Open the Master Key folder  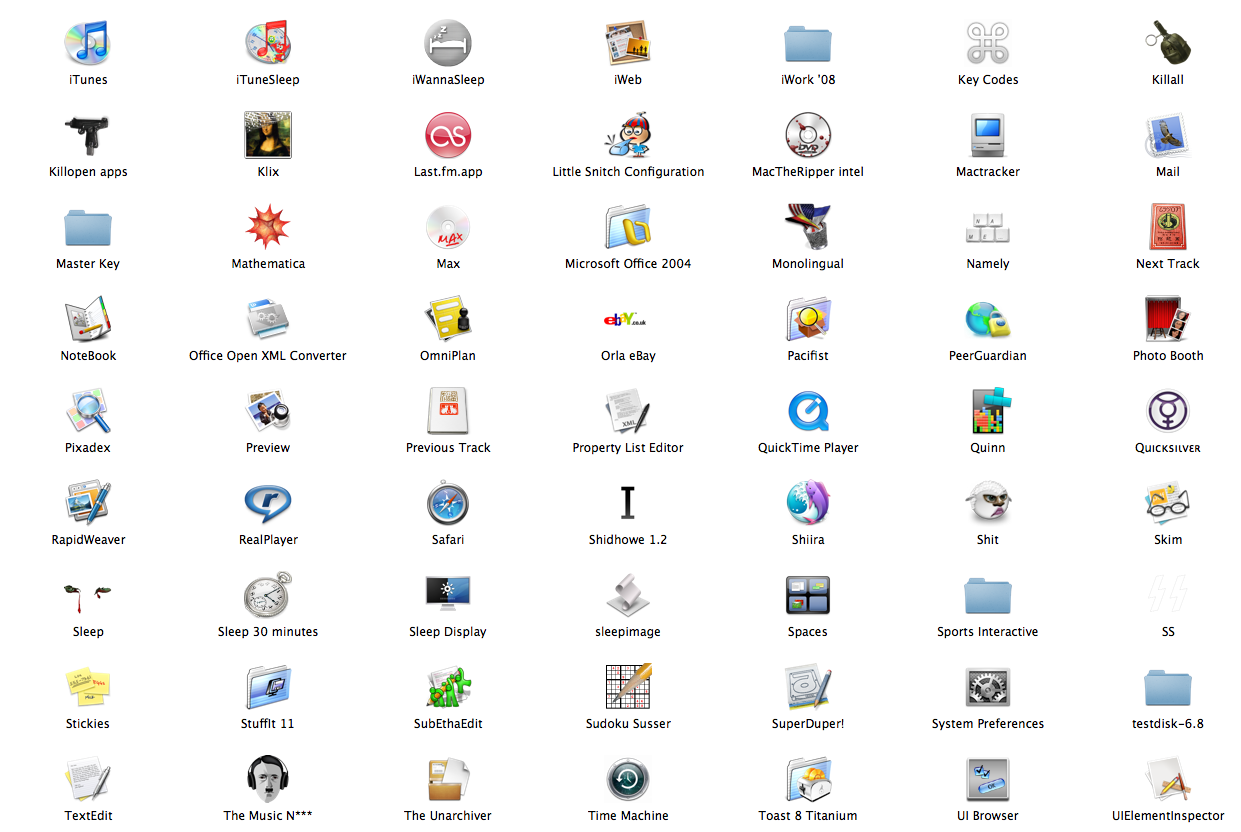pyautogui.click(x=88, y=226)
